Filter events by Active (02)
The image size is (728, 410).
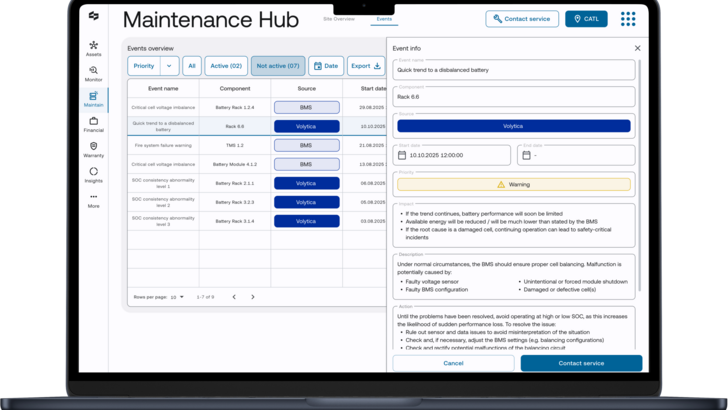(x=226, y=66)
